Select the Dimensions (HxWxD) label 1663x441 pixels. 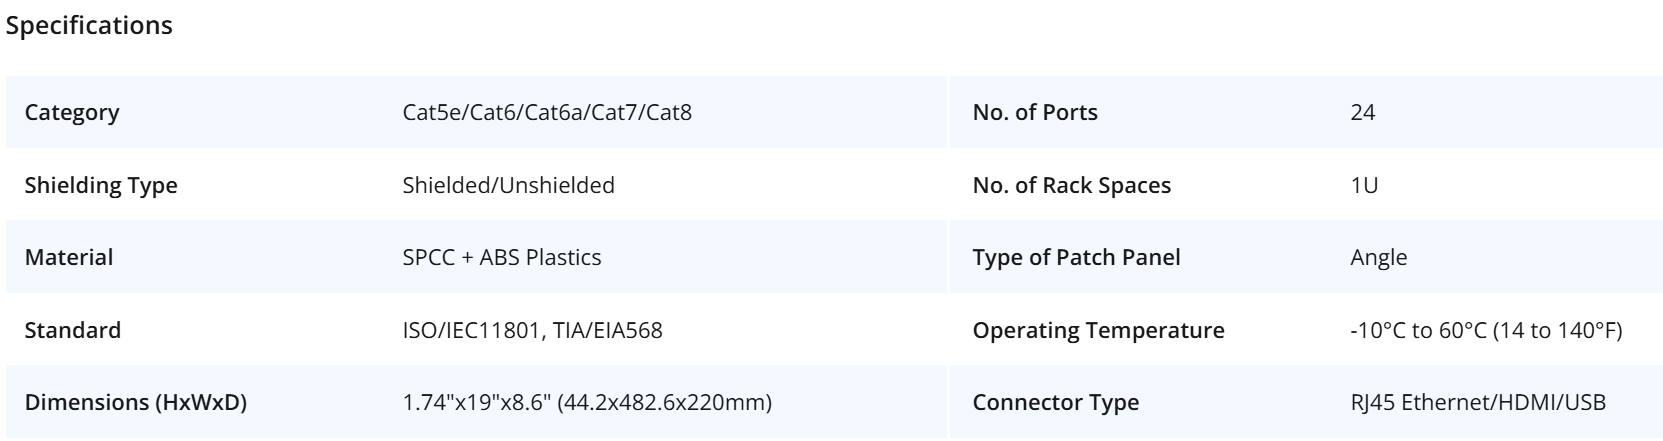click(136, 403)
